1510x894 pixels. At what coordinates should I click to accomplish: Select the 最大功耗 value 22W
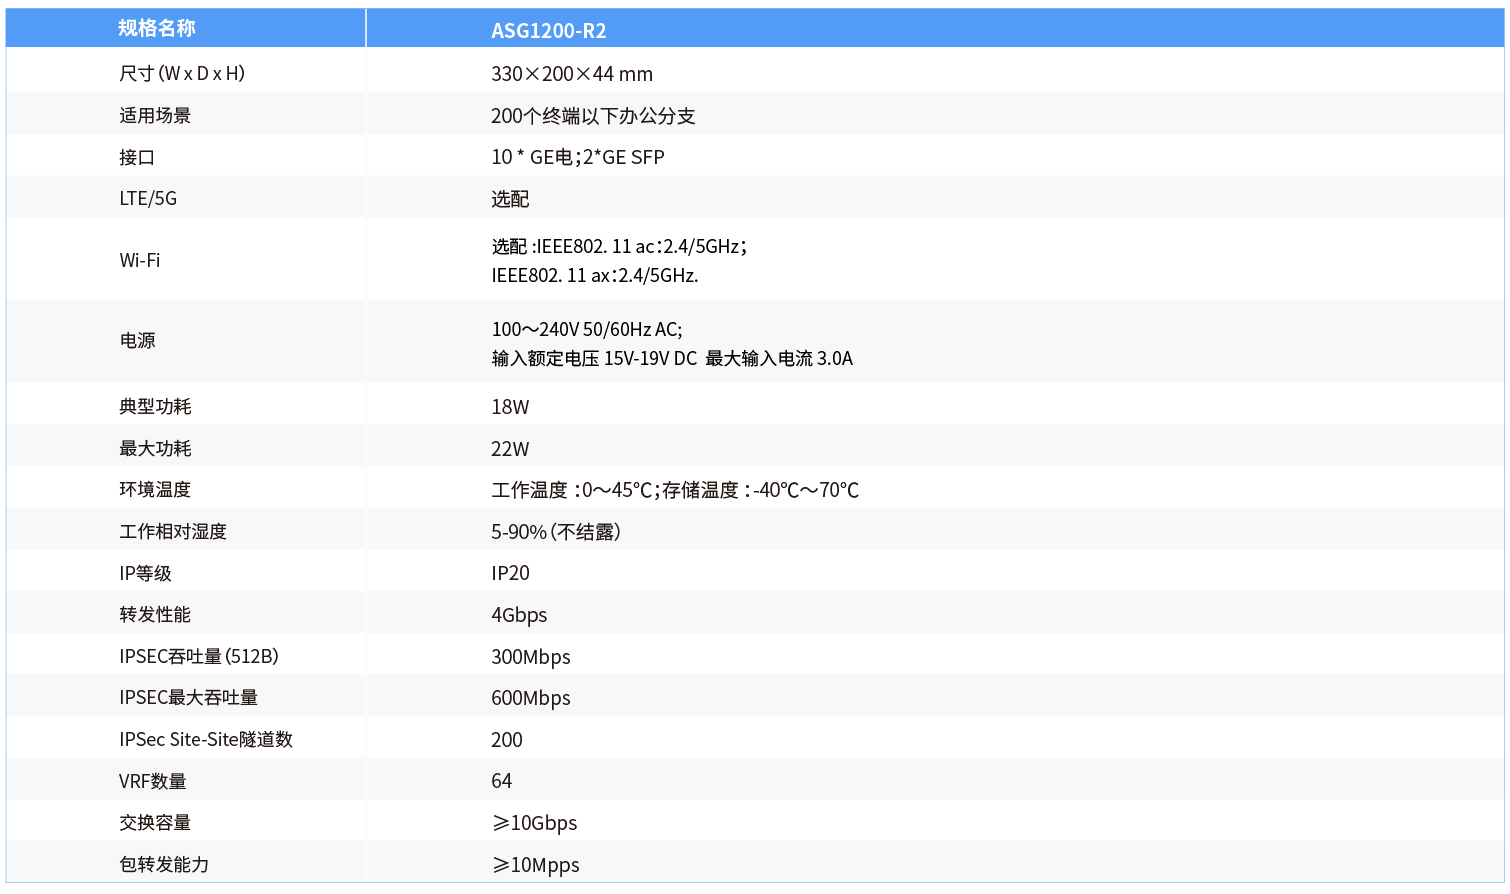point(510,448)
